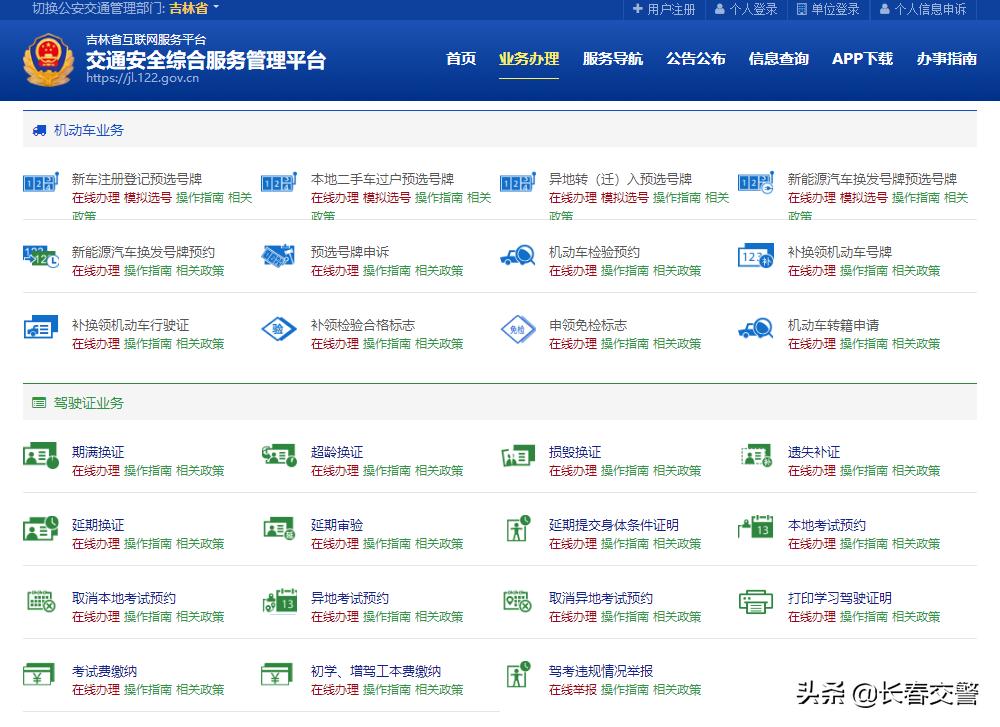The image size is (1000, 727).
Task: Click the 遗失补证 license icon
Action: 756,455
